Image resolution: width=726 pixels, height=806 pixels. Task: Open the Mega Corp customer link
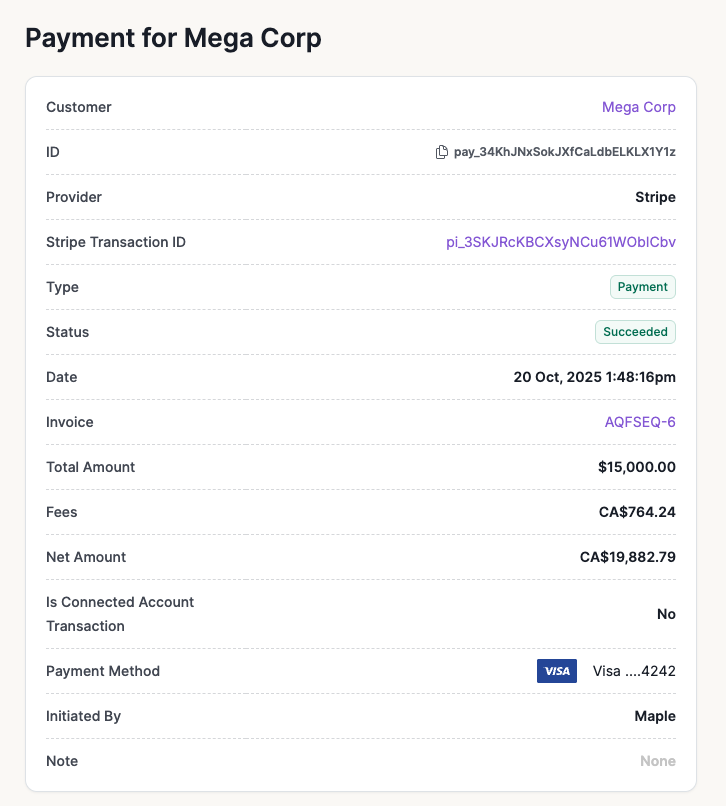click(638, 107)
